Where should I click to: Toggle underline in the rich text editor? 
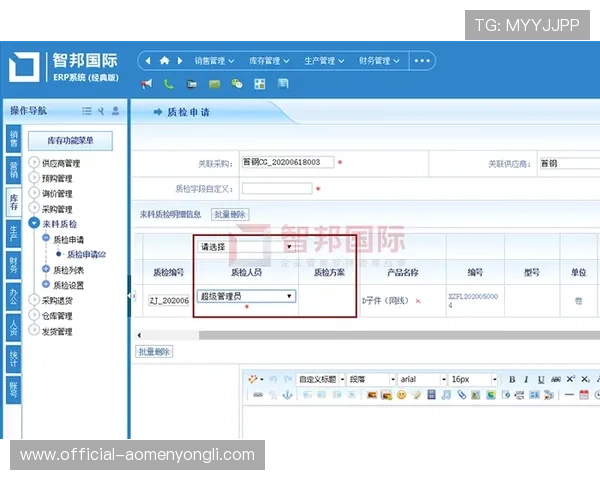[541, 379]
